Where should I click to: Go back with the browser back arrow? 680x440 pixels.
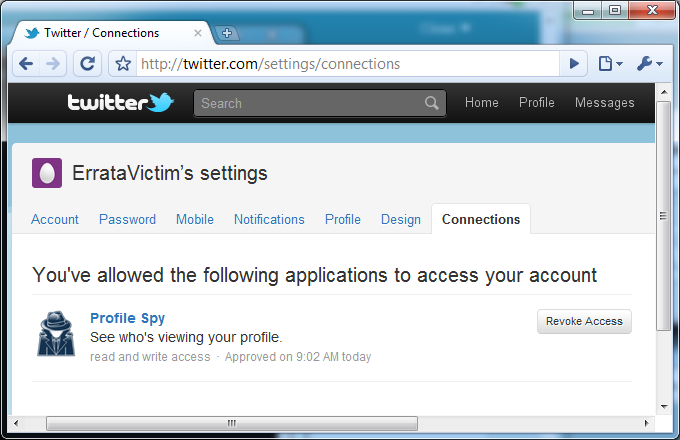pyautogui.click(x=26, y=64)
